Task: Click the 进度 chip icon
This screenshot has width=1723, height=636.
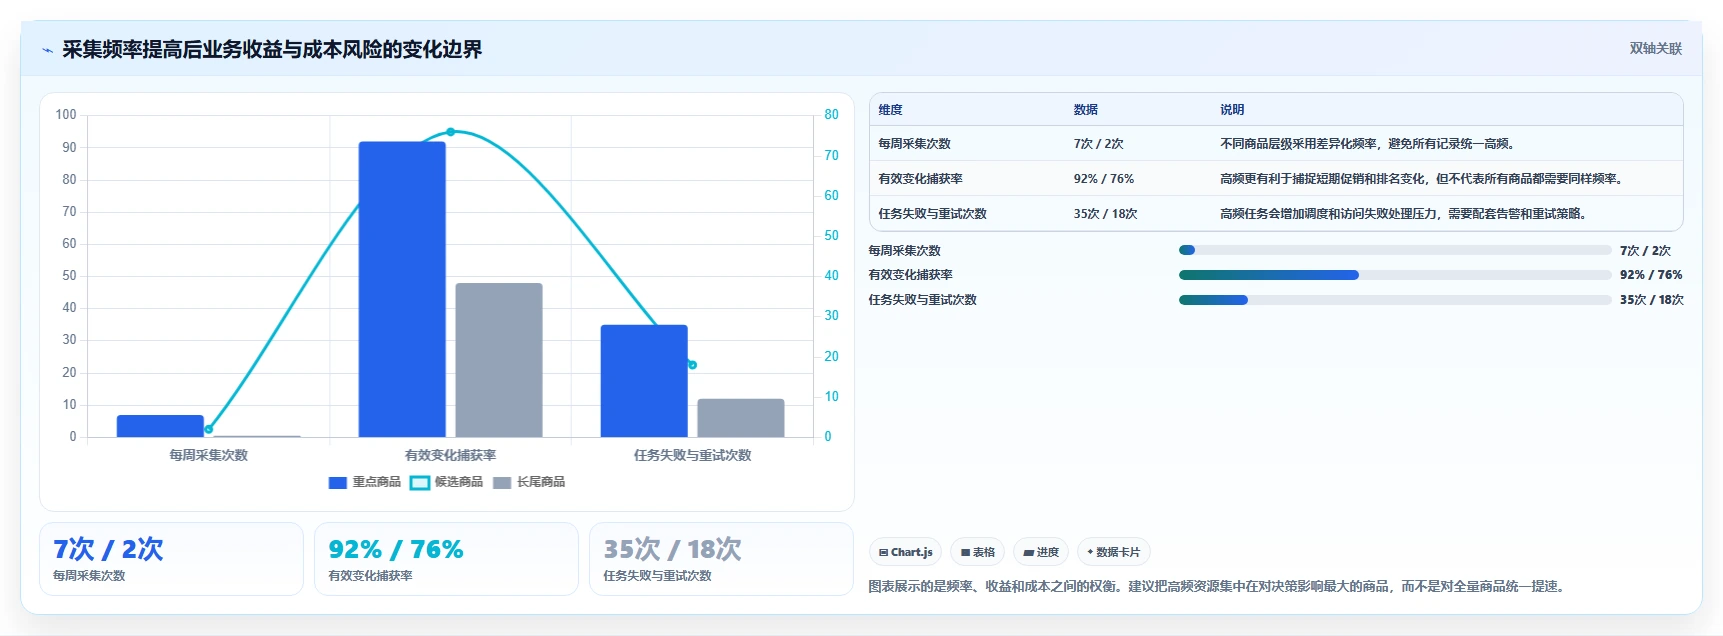Action: 1028,552
